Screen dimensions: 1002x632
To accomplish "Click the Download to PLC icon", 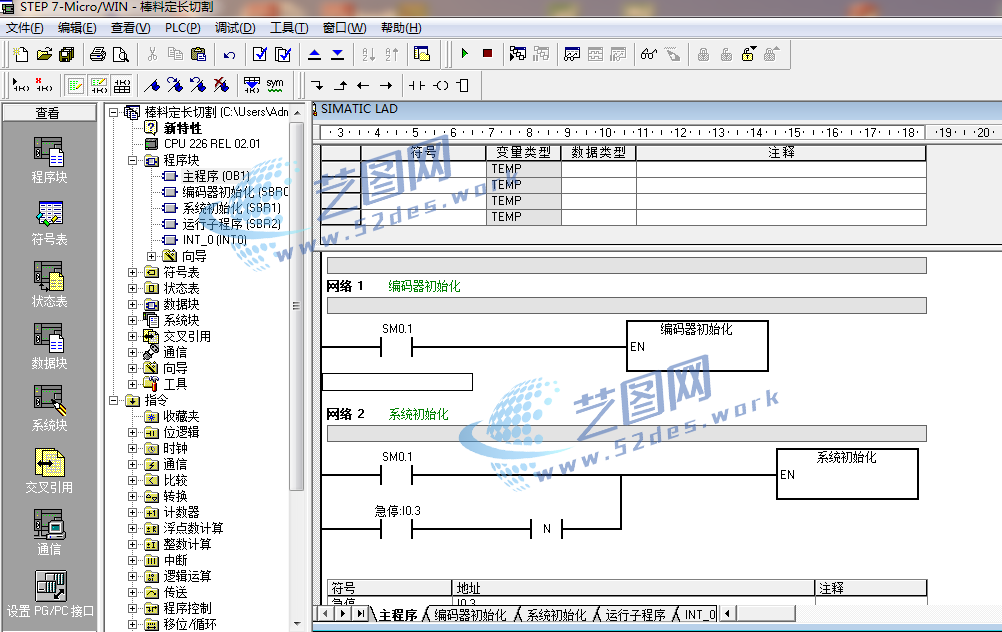I will (337, 54).
